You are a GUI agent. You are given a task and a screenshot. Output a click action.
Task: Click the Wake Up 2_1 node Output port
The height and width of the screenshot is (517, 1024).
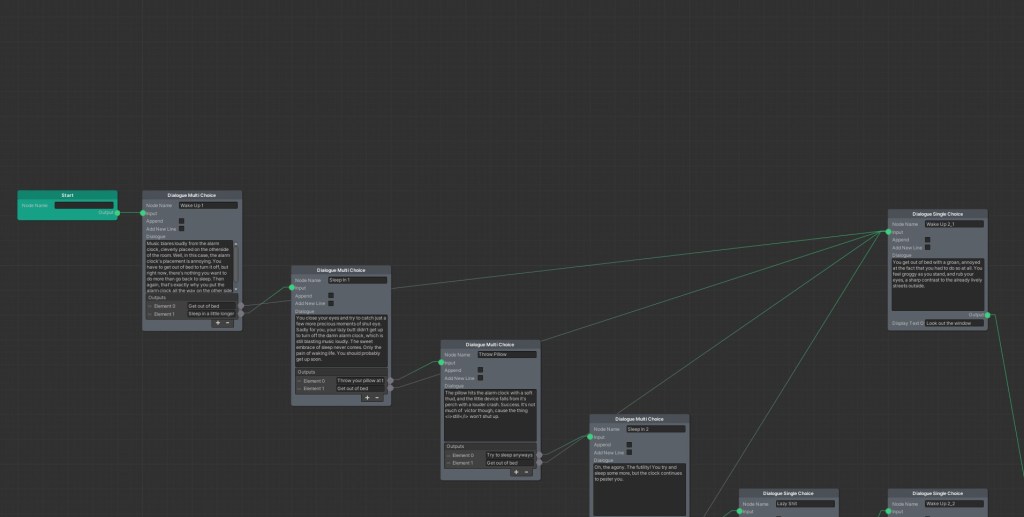click(x=987, y=315)
